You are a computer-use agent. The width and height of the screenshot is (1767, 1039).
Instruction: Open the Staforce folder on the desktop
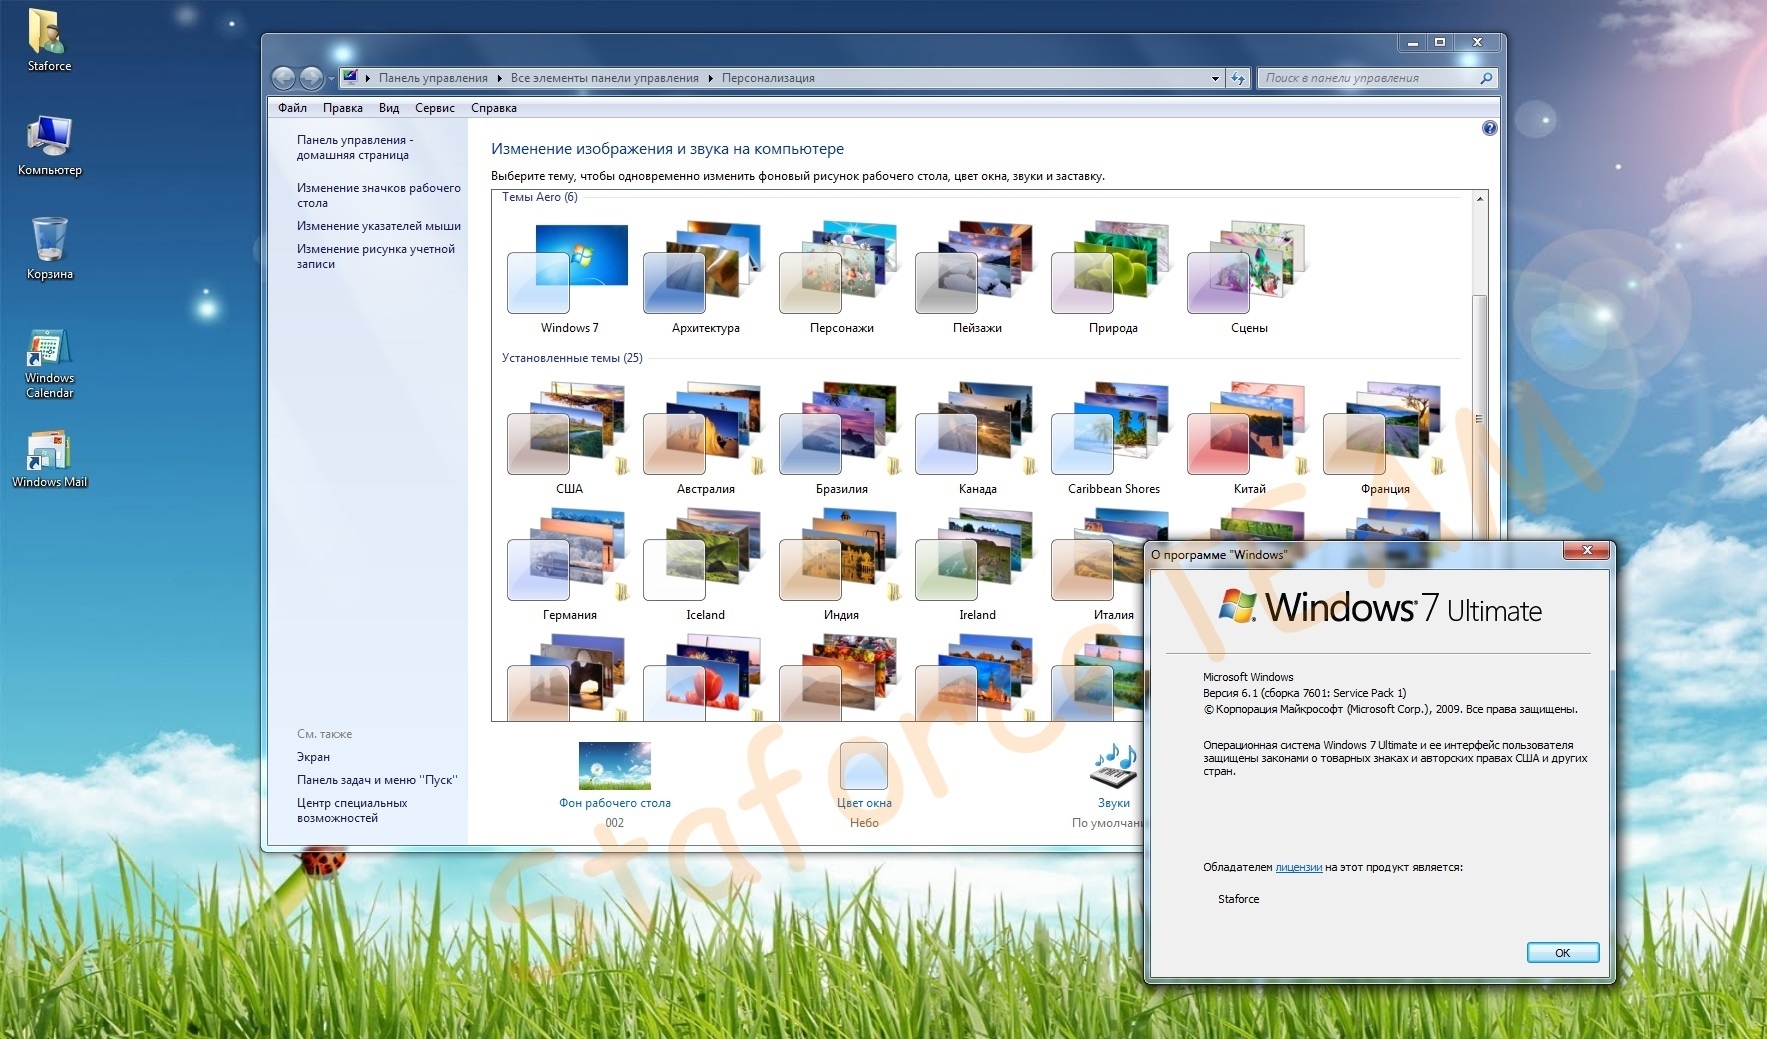[x=49, y=40]
